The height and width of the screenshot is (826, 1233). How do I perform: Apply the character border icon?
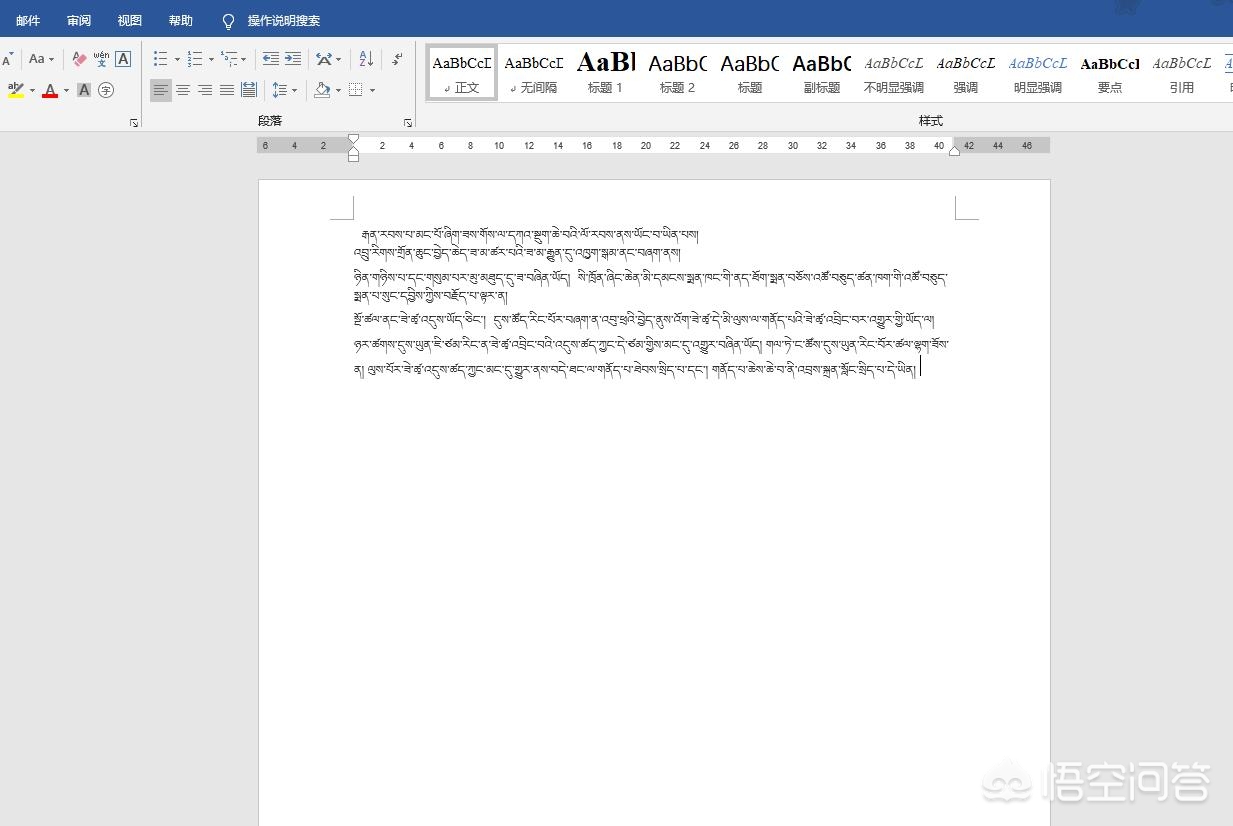(123, 59)
